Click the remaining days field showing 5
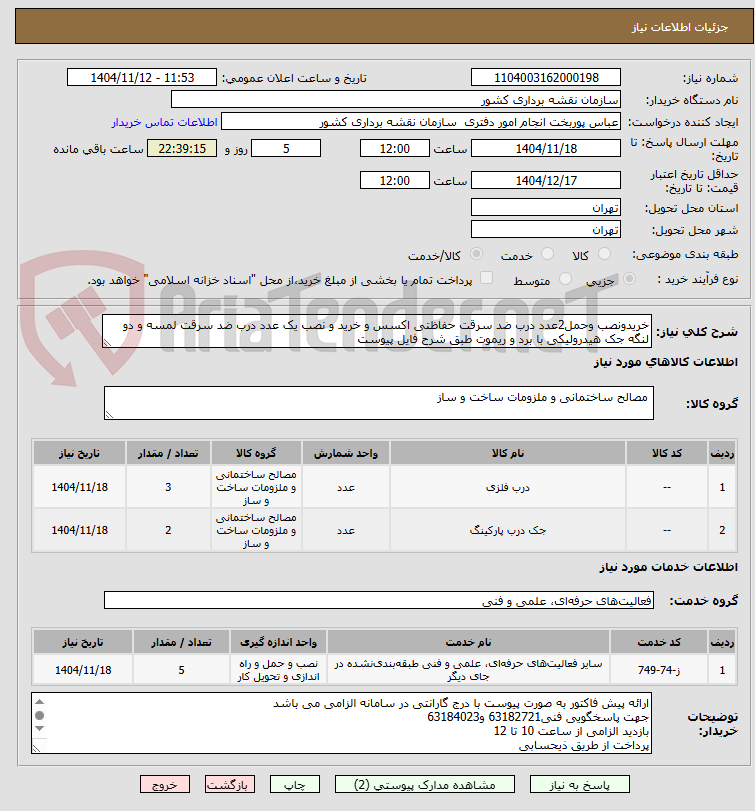755x811 pixels. 286,148
